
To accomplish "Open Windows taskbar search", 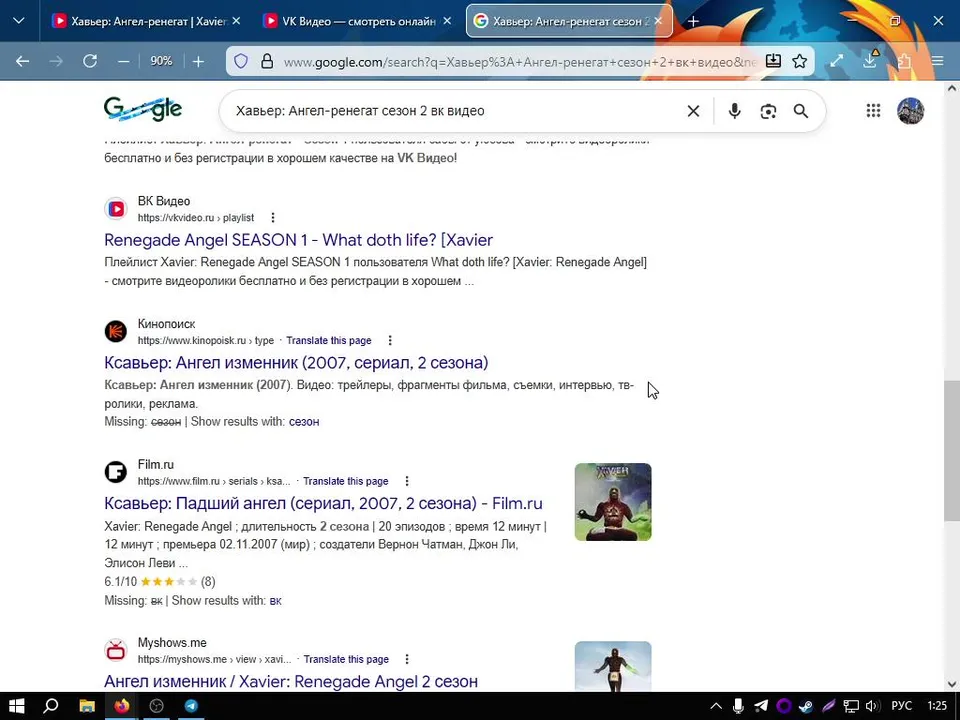I will coord(51,706).
